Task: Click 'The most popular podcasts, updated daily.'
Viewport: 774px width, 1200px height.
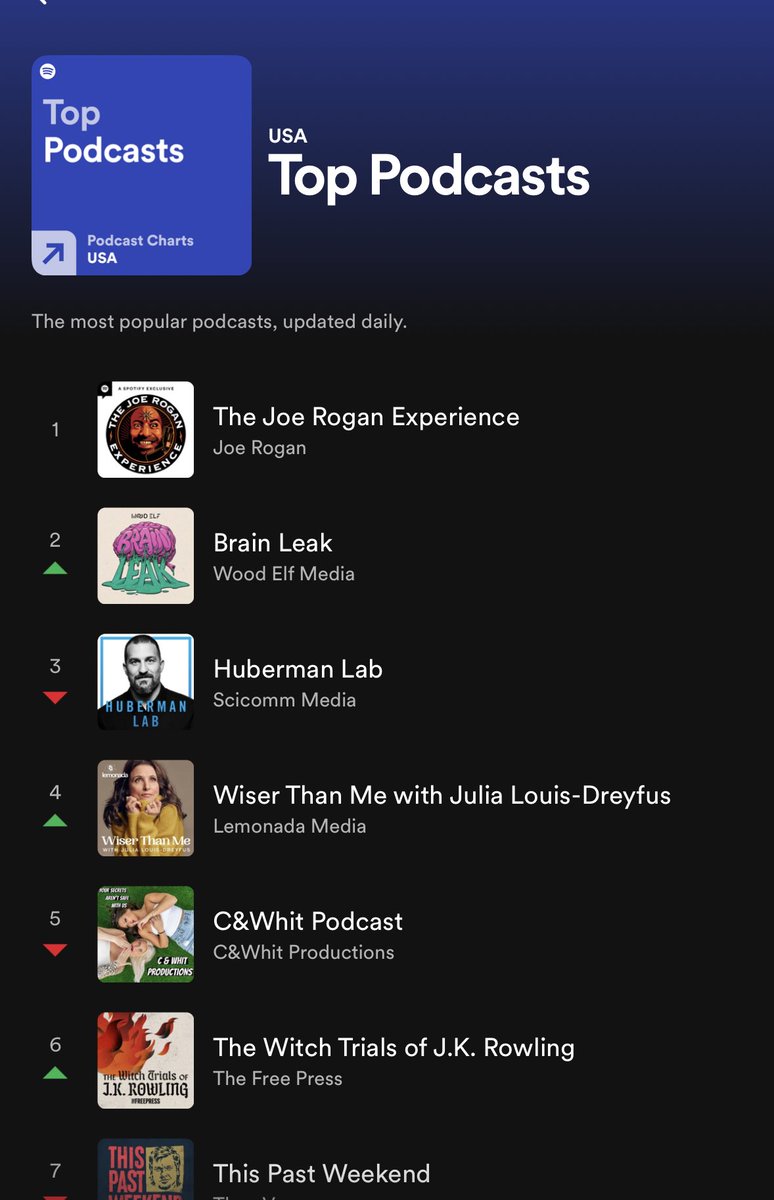Action: click(219, 322)
